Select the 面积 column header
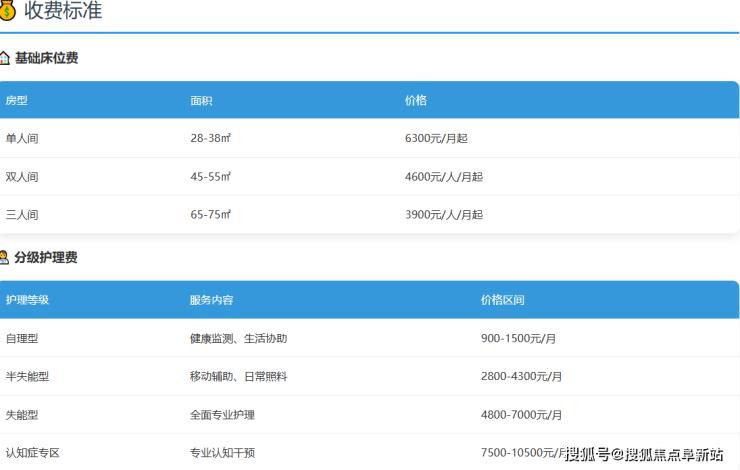Viewport: 740px width, 470px height. click(201, 101)
